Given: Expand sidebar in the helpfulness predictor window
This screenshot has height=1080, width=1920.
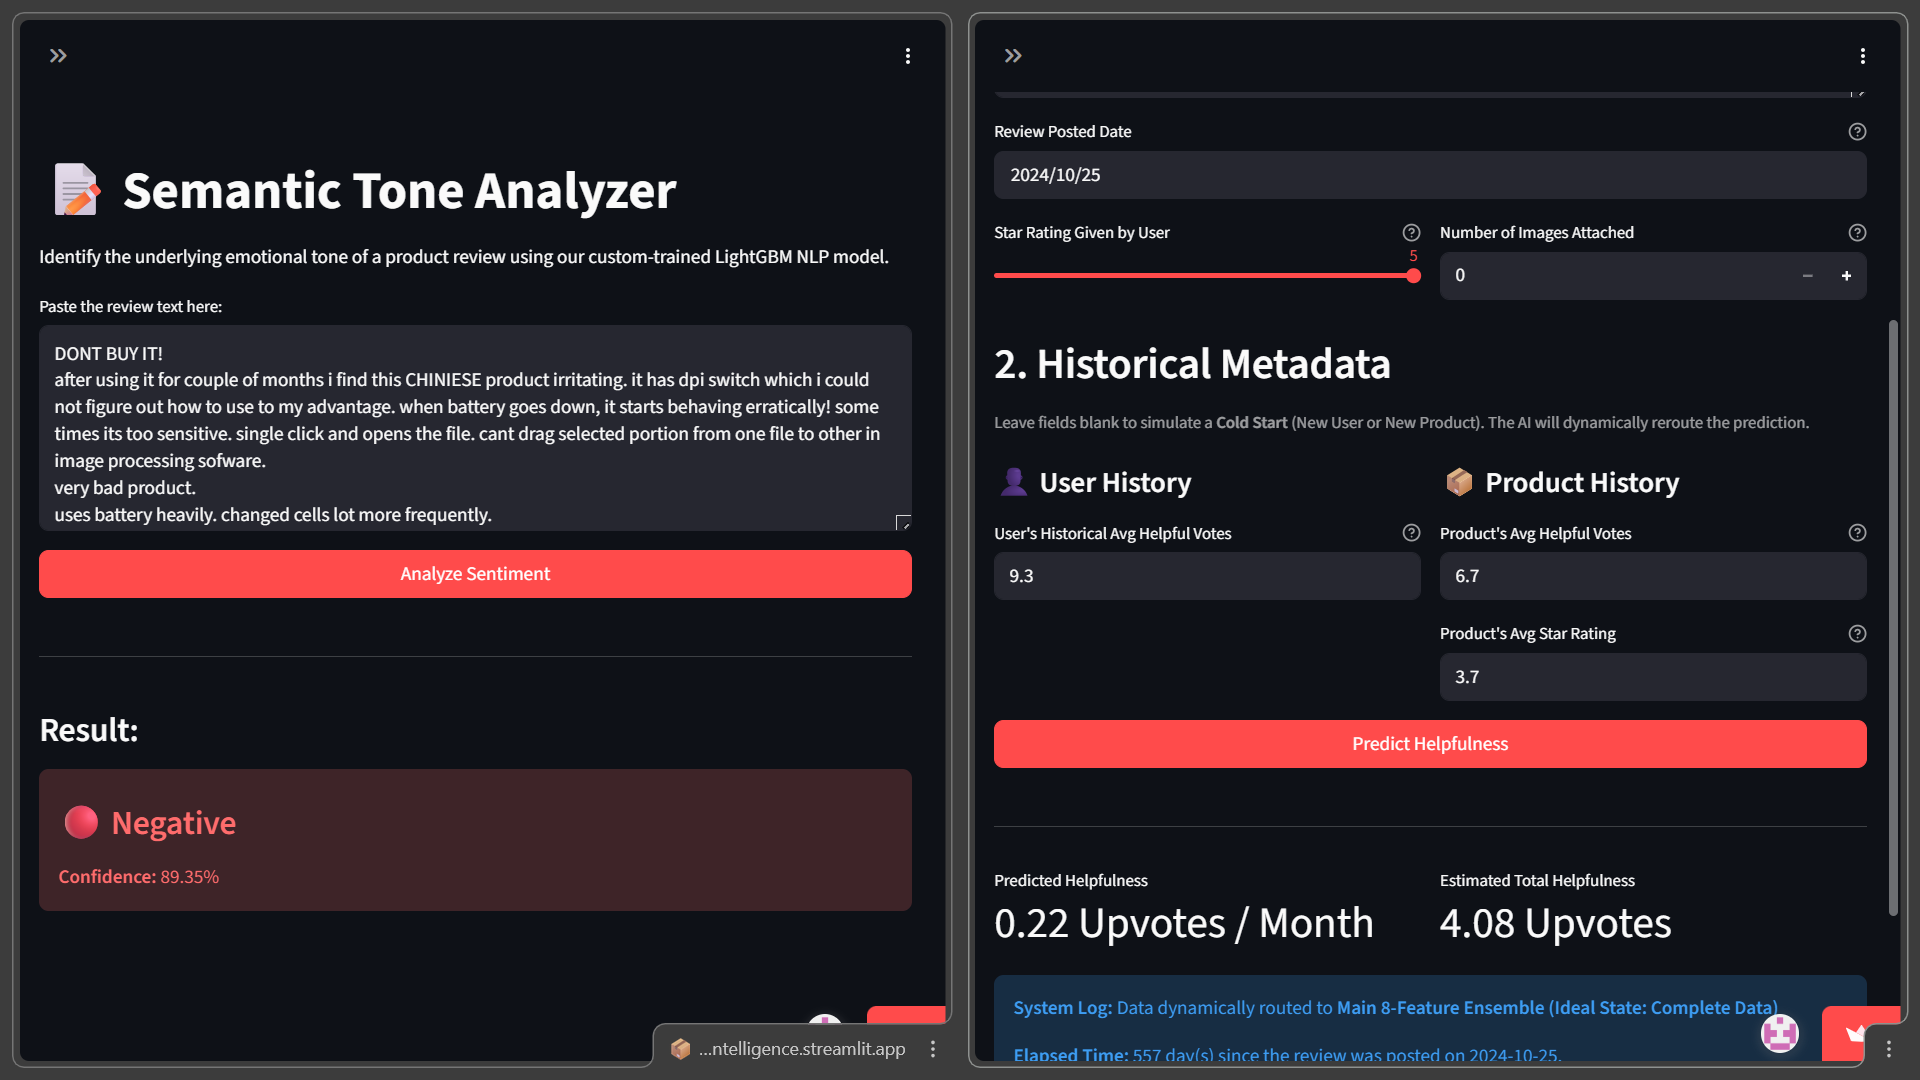Looking at the screenshot, I should click(x=1013, y=56).
